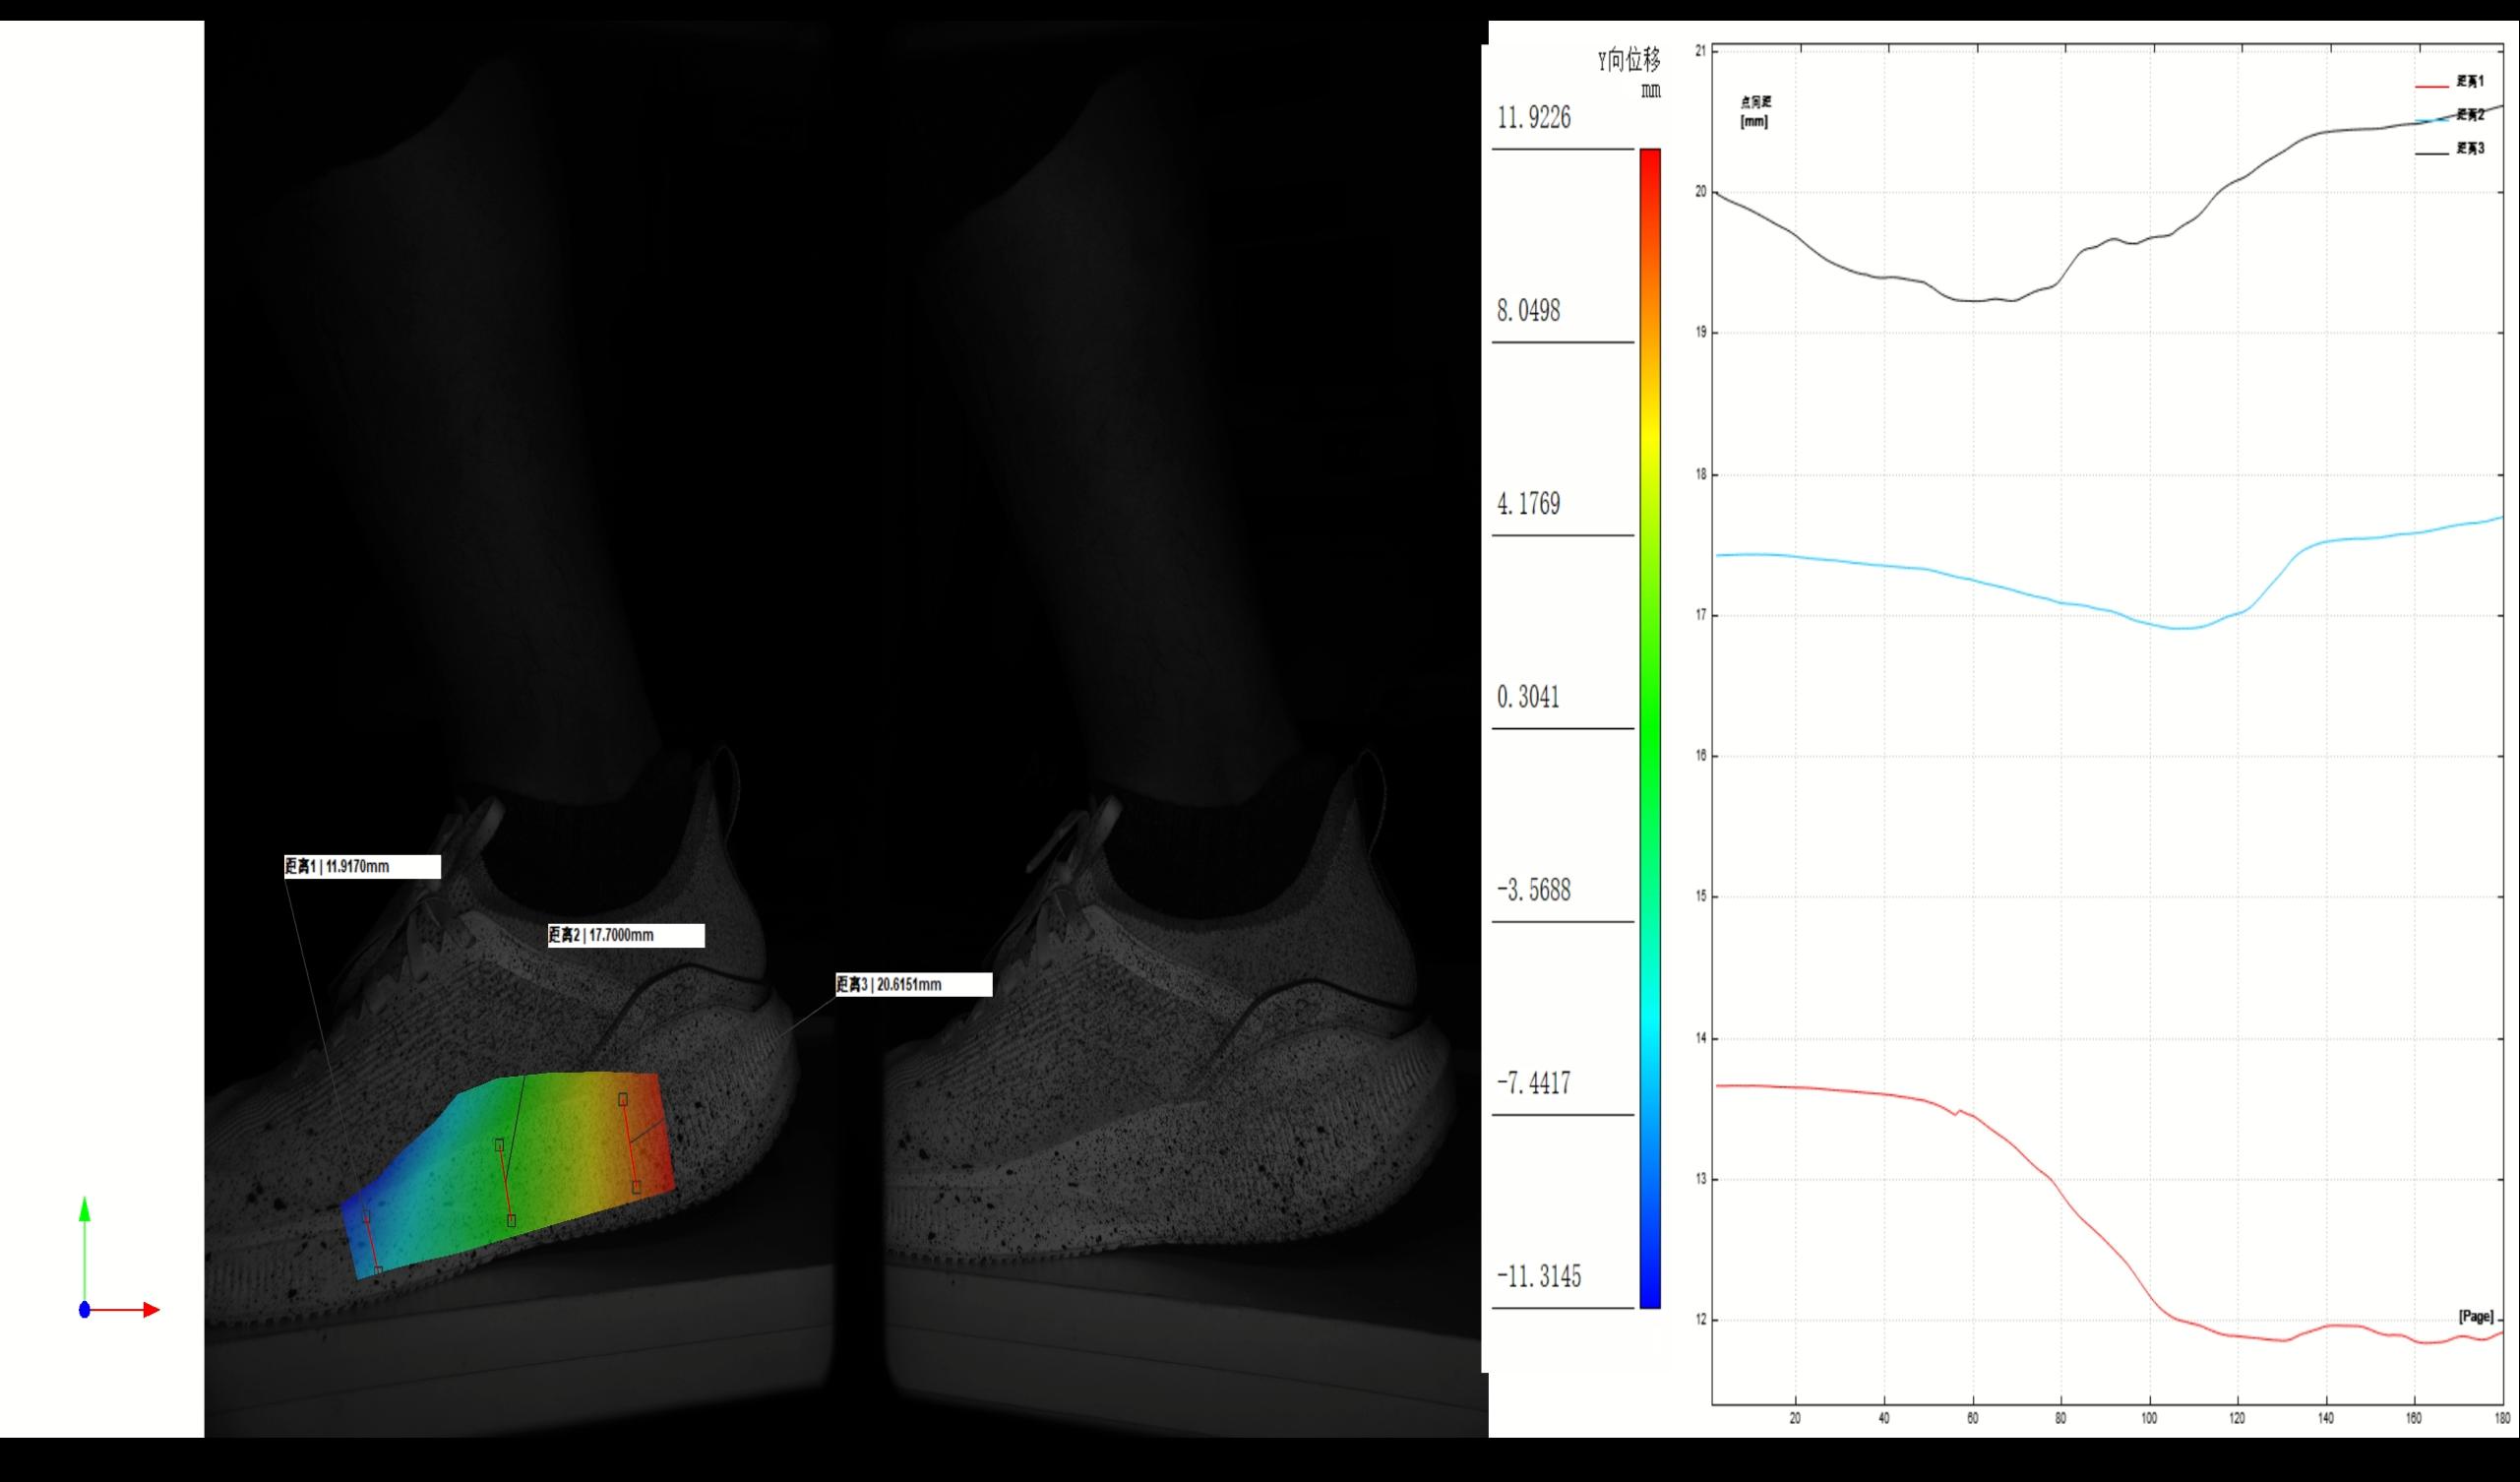Screen dimensions: 2520x1482
Task: Click lower square marker of distance 3 line
Action: tap(636, 1187)
